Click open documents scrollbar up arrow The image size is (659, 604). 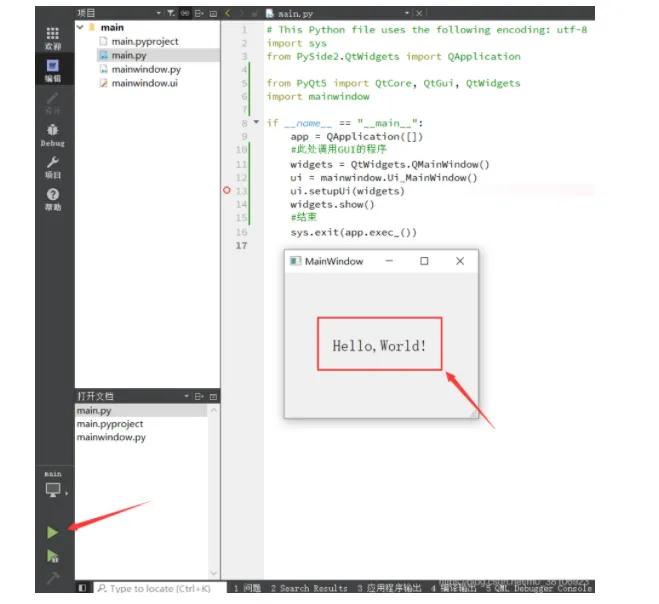(x=214, y=410)
